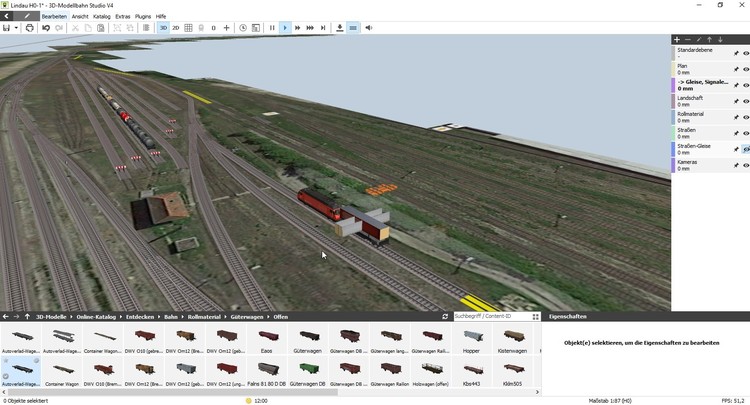Click the Straßen layer green swatch
The image size is (750, 405).
673,133
